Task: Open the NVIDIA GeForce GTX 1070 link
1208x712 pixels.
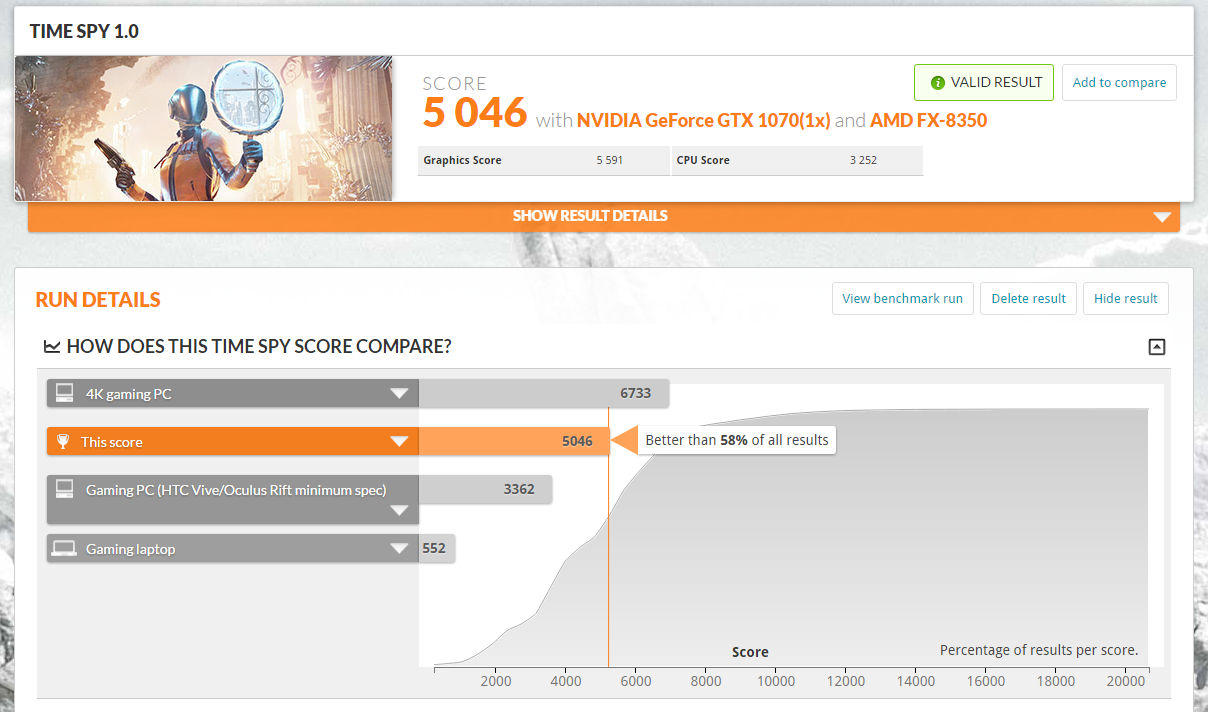Action: 703,120
